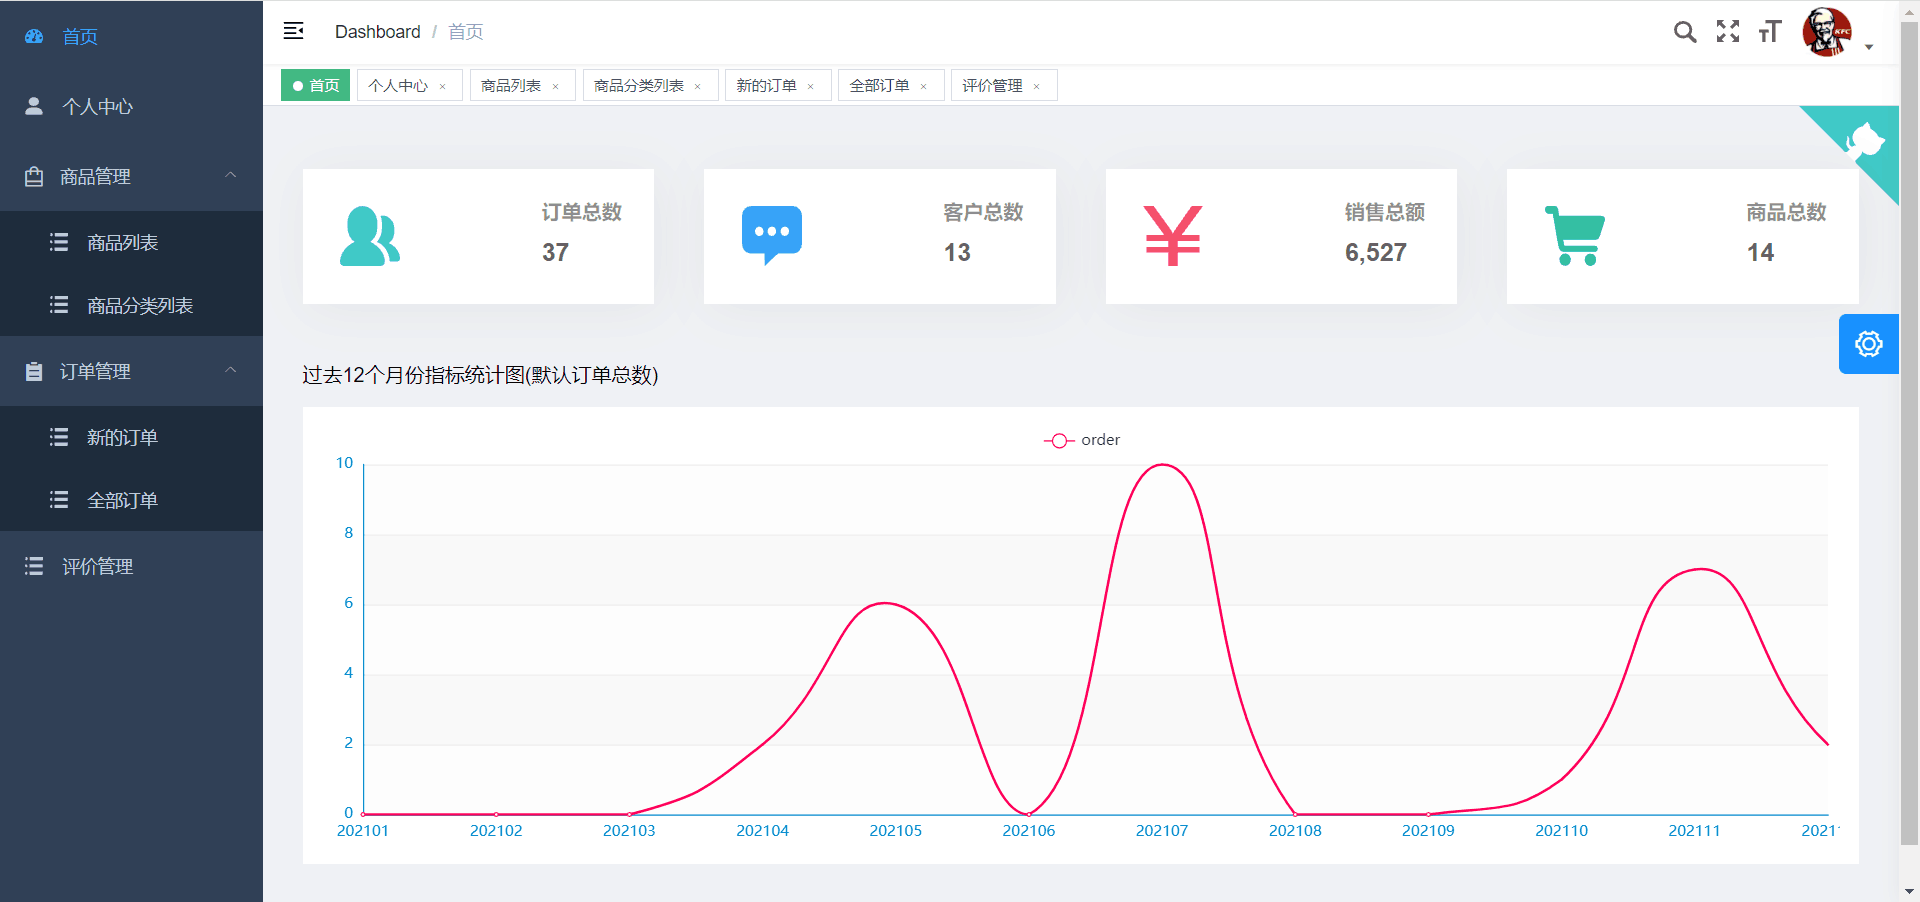1920x902 pixels.
Task: Click the 202111 x-axis label
Action: tap(1694, 831)
